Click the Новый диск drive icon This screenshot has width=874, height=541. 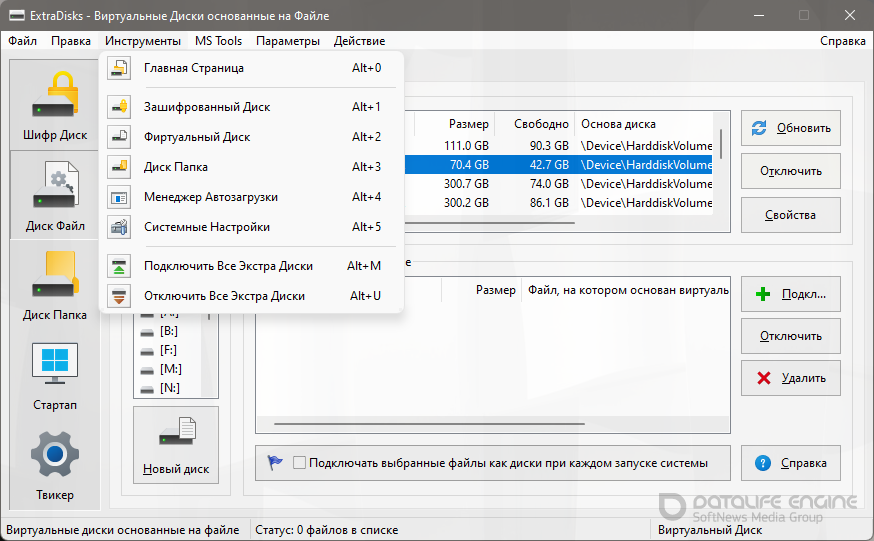click(x=177, y=432)
